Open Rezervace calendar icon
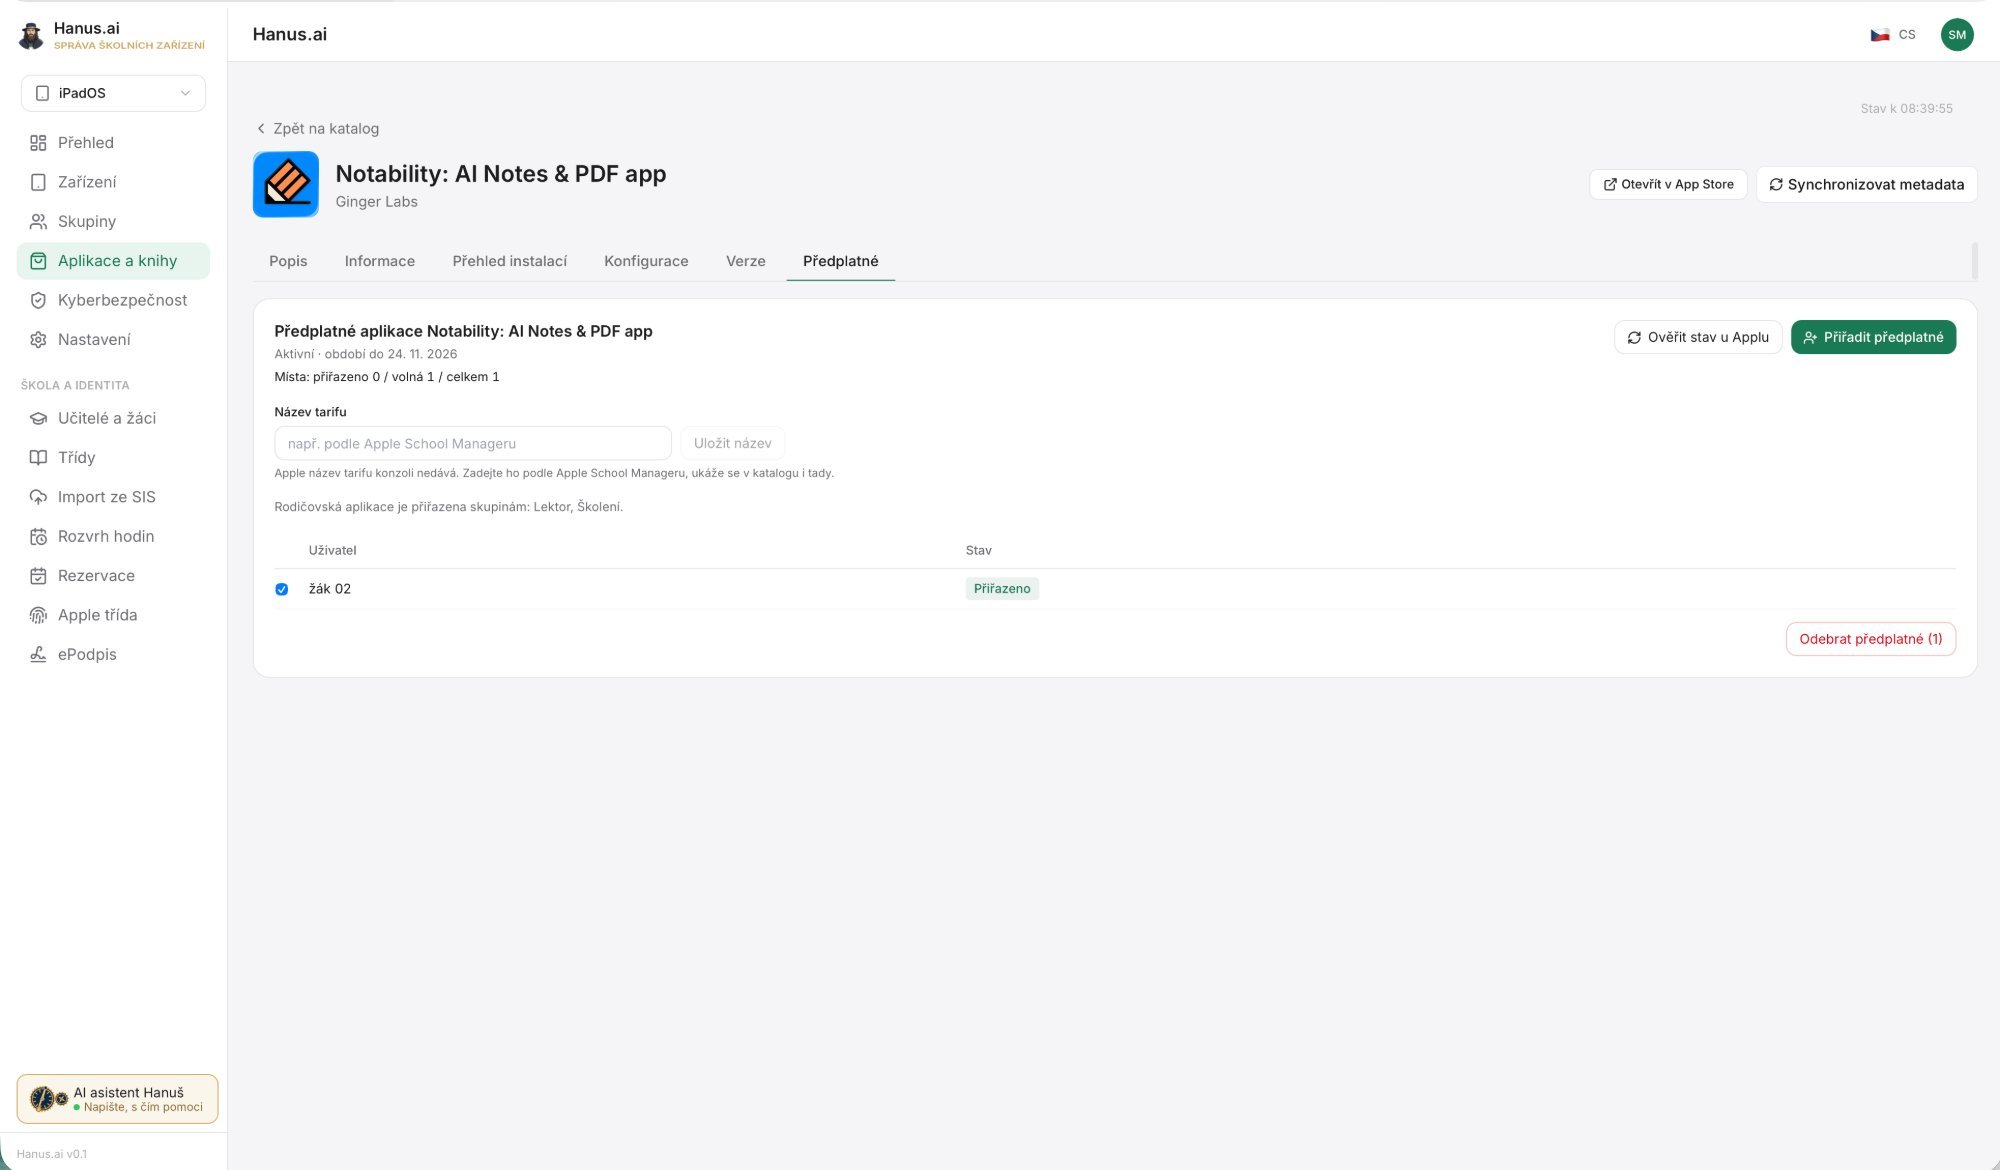 (38, 576)
